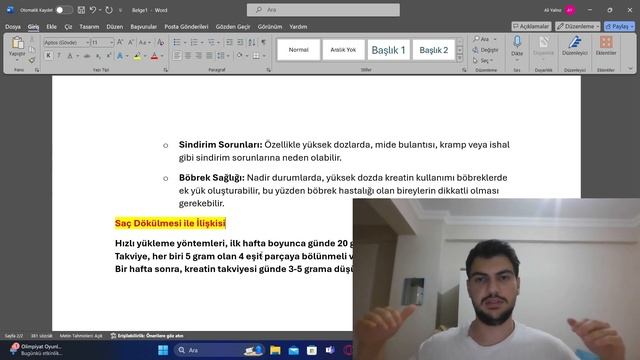Click the bullet list icon
The image size is (640, 360).
177,42
